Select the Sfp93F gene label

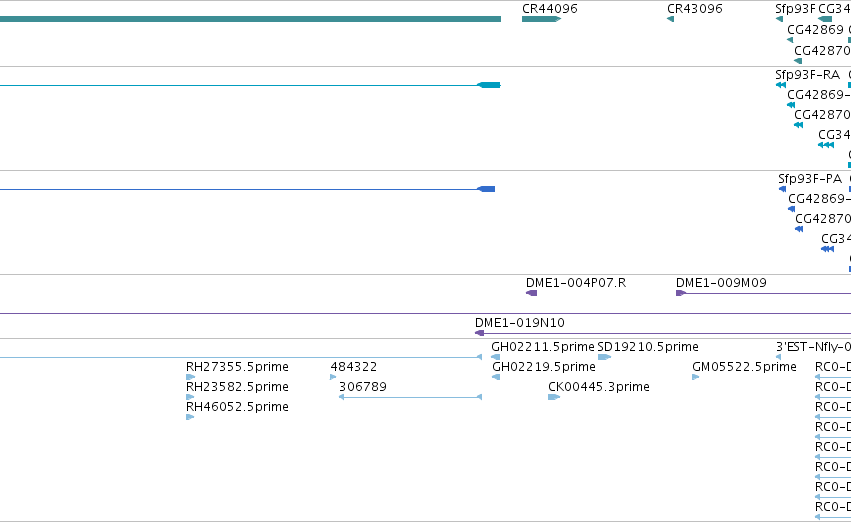pyautogui.click(x=795, y=9)
